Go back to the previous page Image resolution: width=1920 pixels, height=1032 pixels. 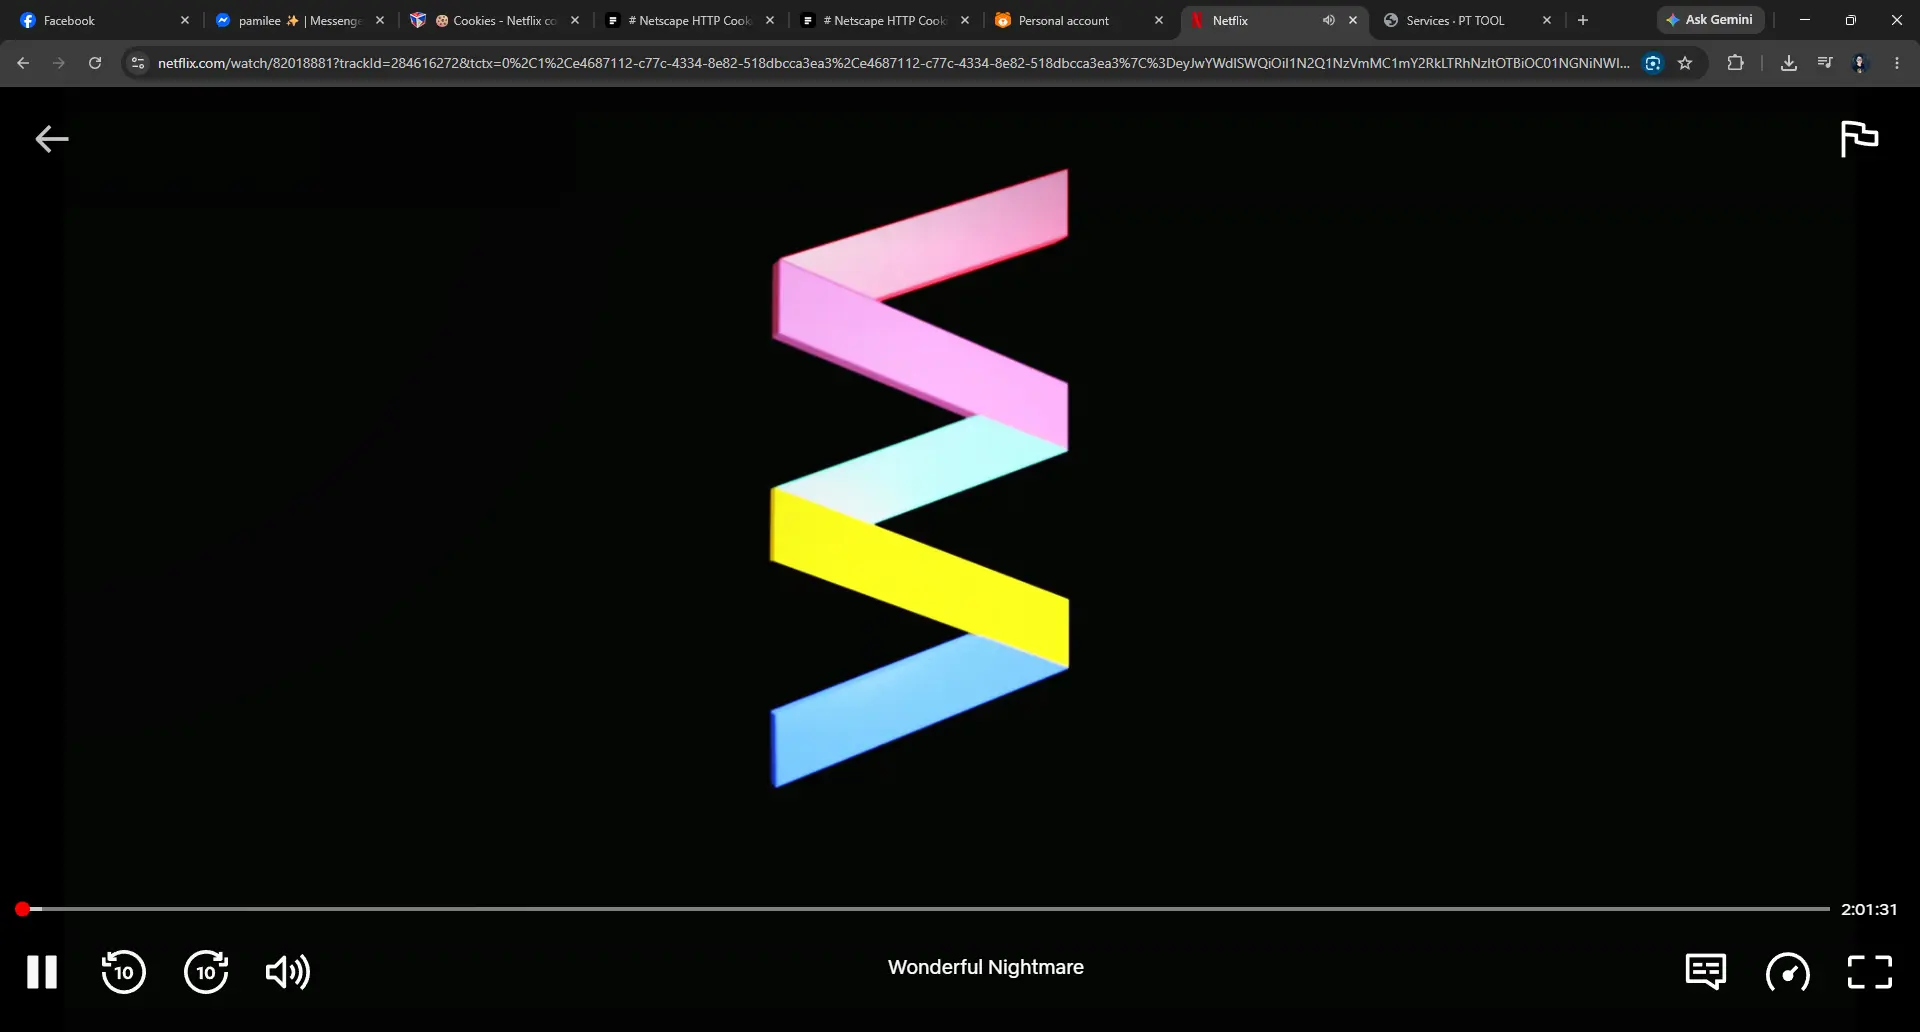pyautogui.click(x=23, y=63)
